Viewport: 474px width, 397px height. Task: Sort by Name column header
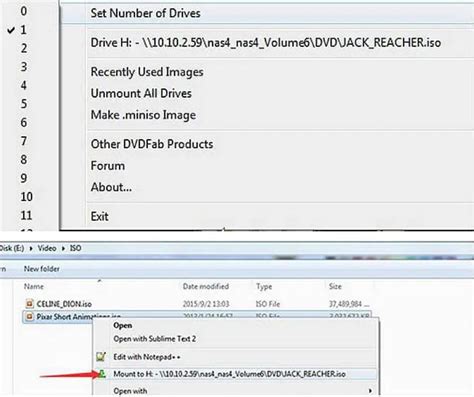[34, 287]
